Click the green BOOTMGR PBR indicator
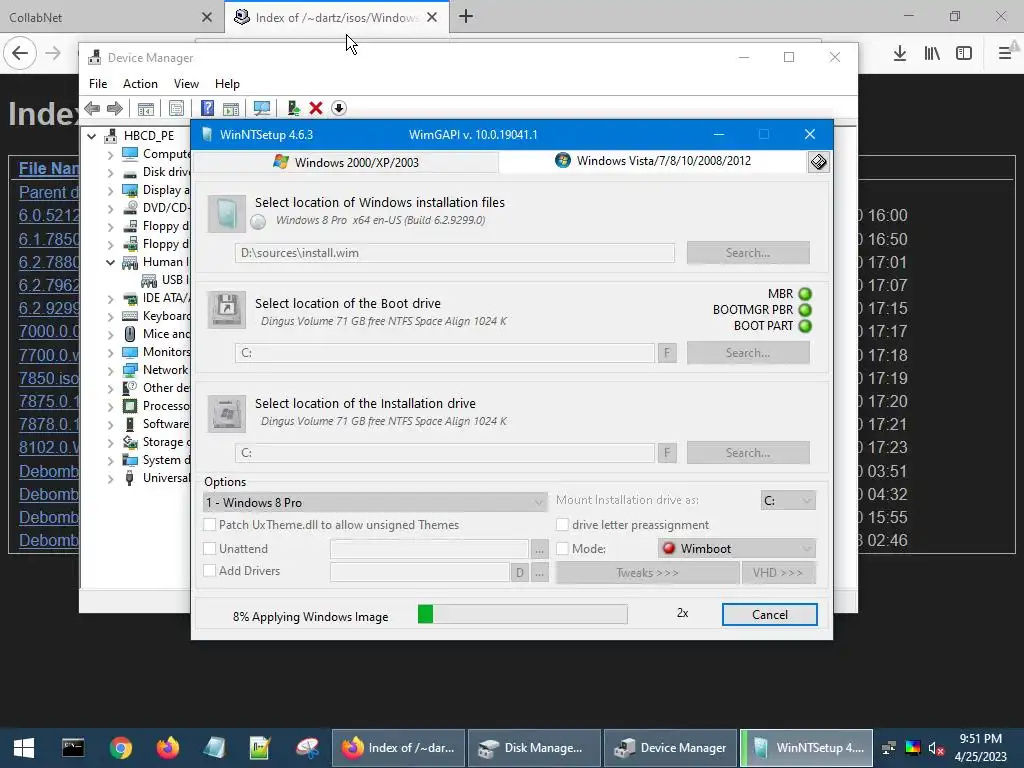This screenshot has width=1024, height=768. (x=805, y=310)
